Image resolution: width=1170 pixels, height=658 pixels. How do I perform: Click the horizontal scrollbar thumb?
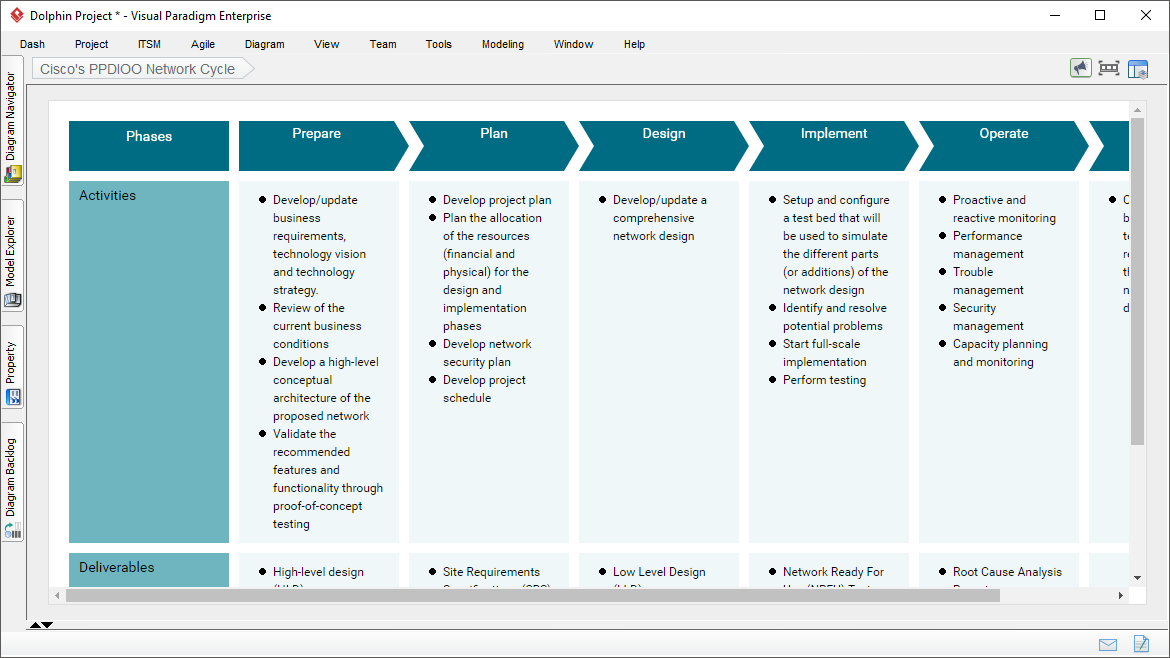(x=533, y=595)
